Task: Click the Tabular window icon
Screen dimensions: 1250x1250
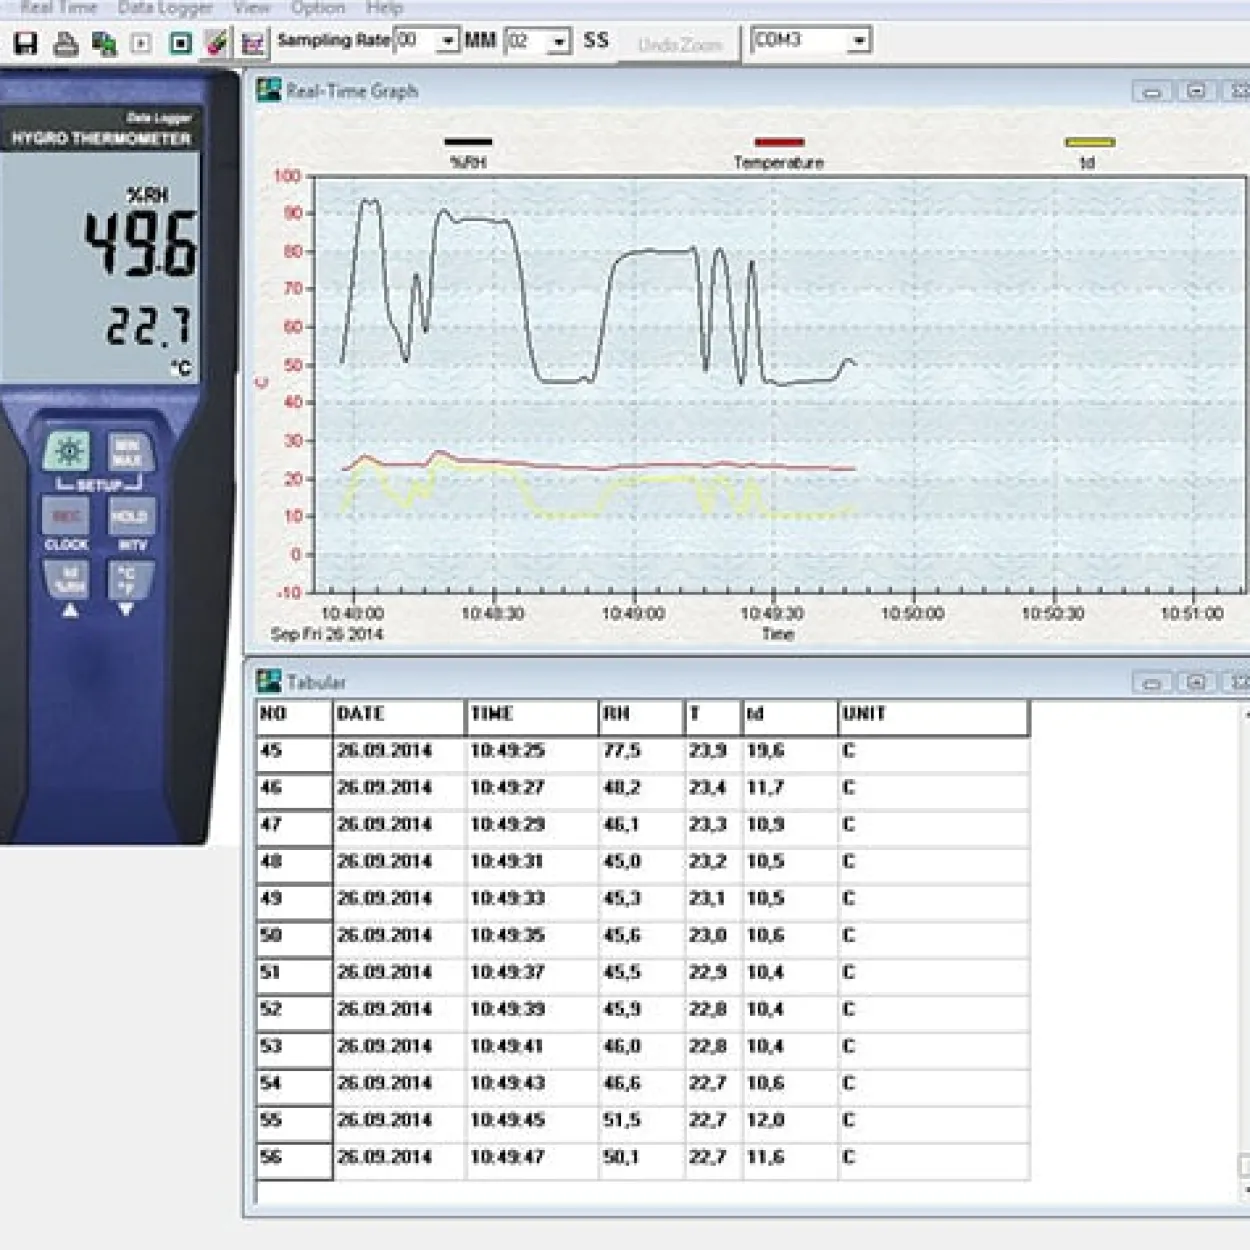Action: coord(268,681)
